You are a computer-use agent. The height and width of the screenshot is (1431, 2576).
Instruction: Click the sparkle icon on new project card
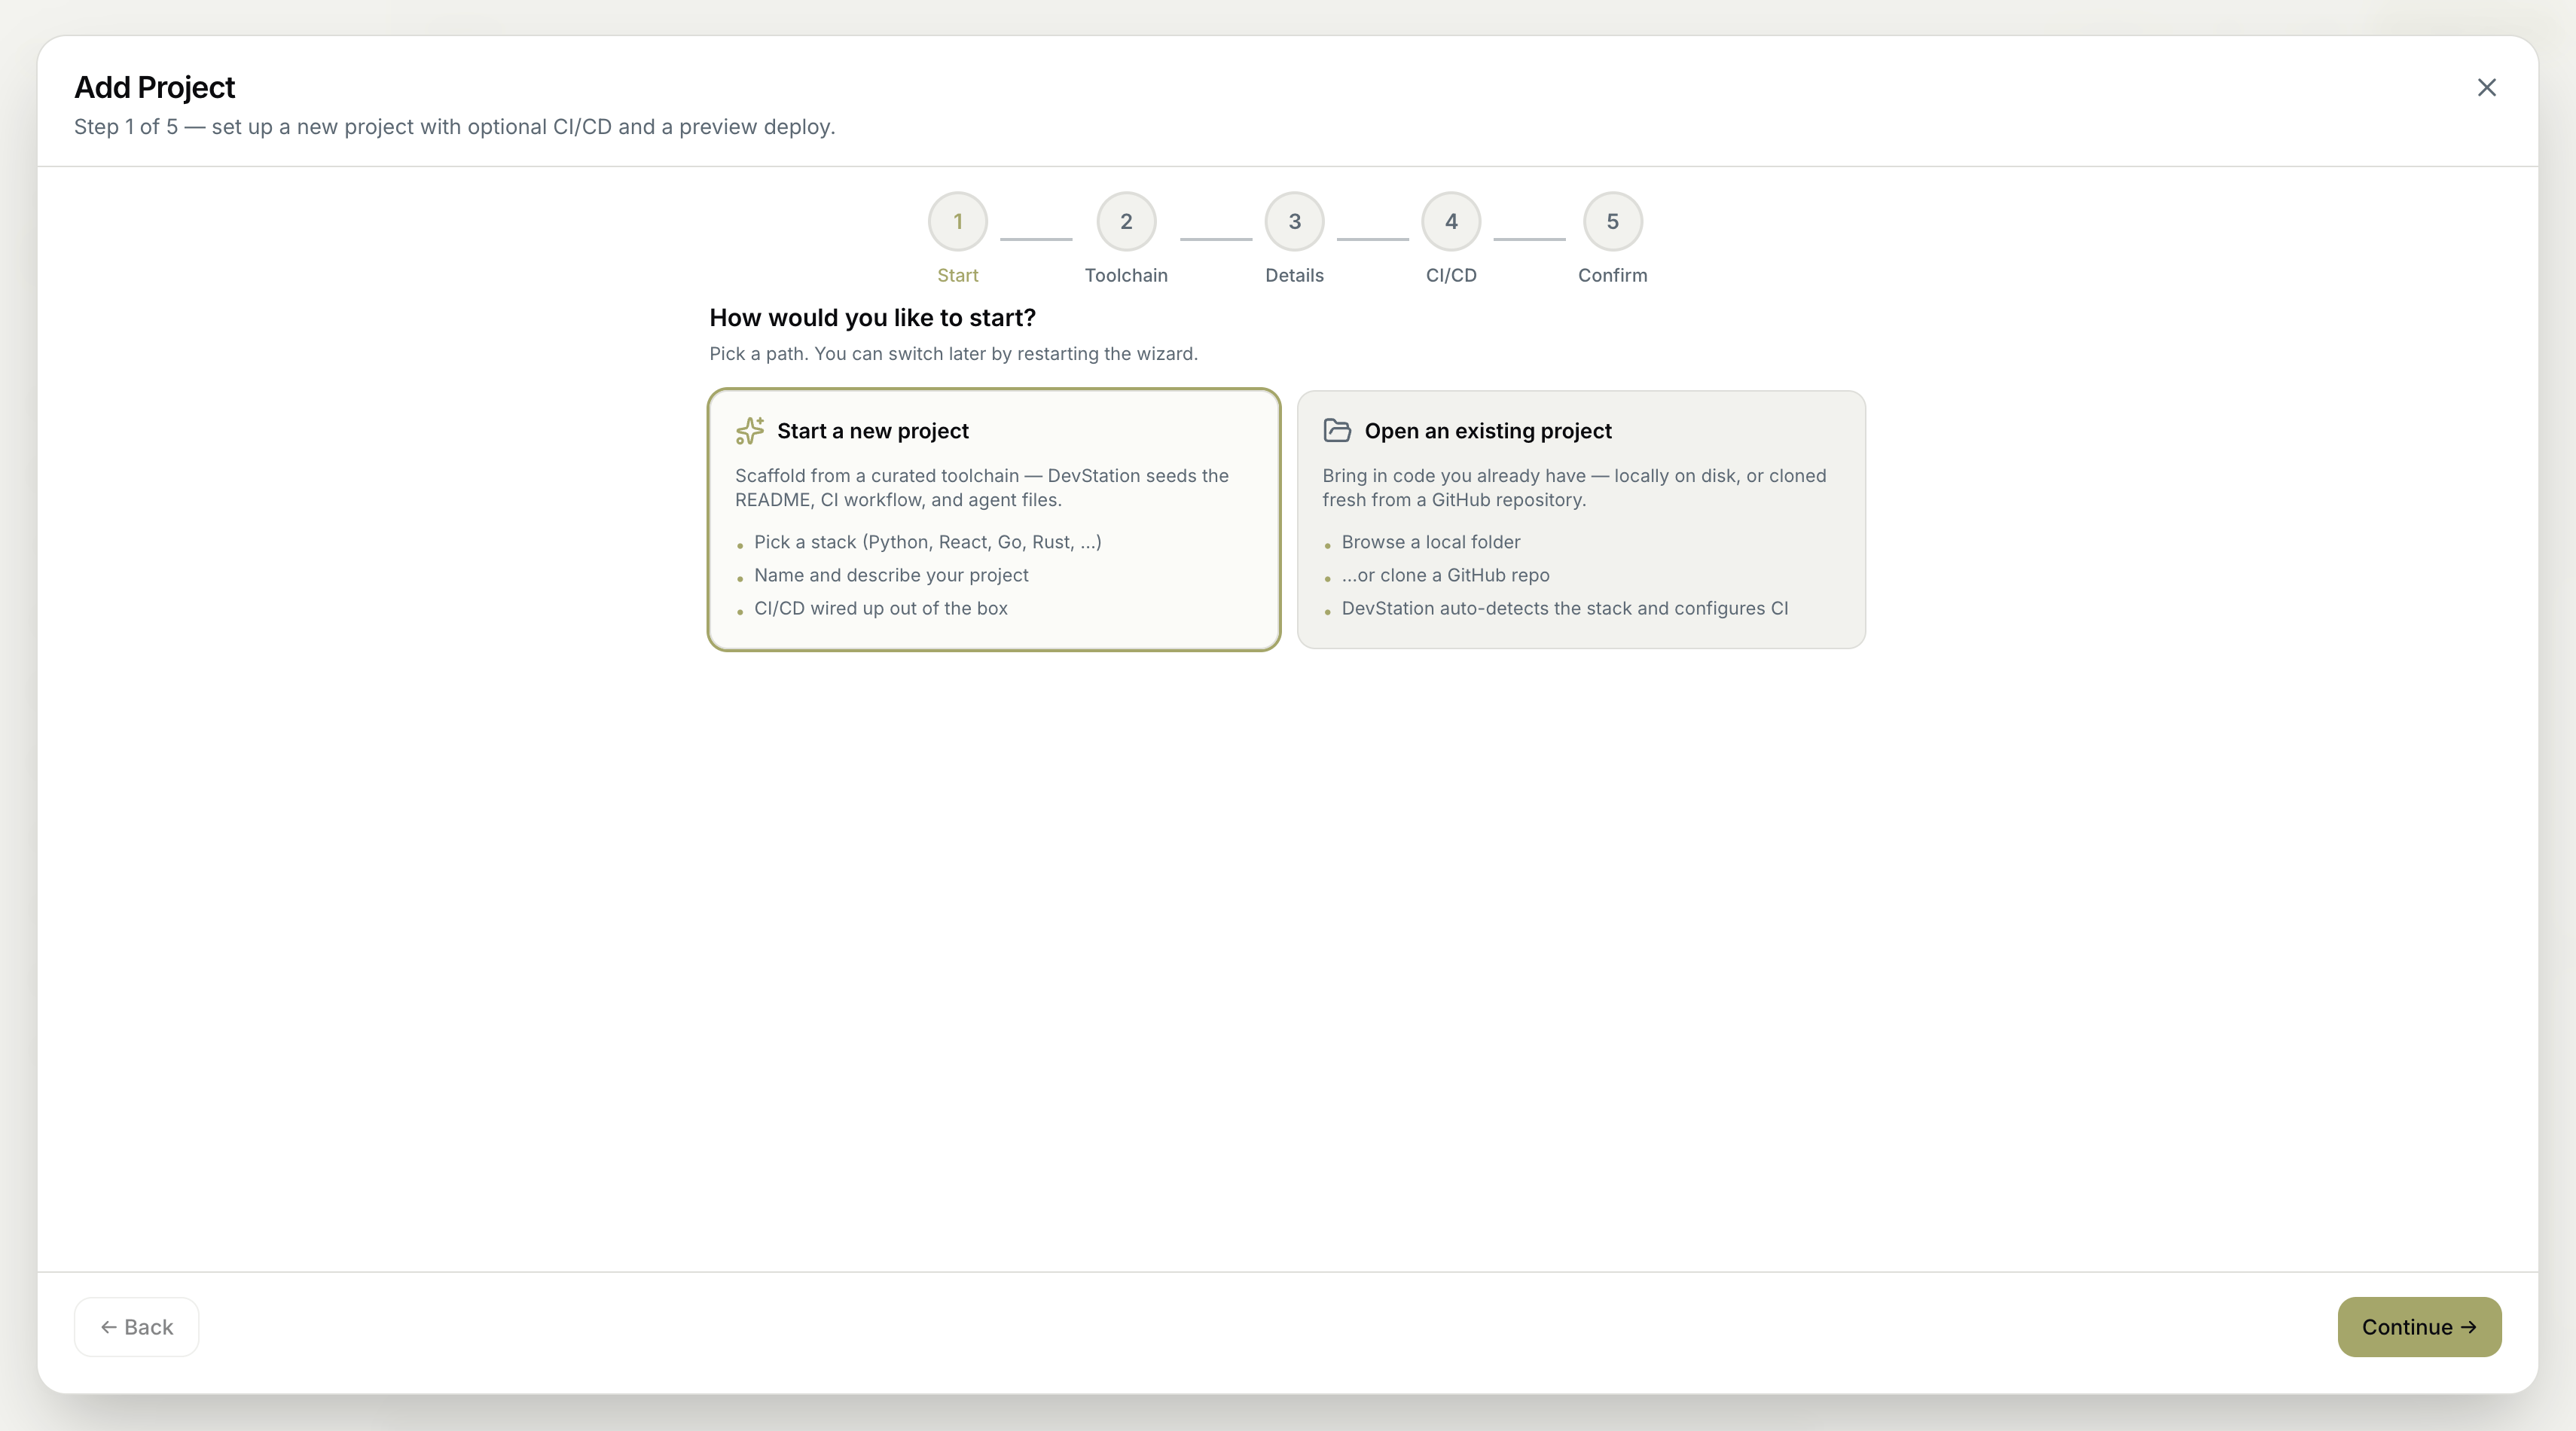(749, 431)
